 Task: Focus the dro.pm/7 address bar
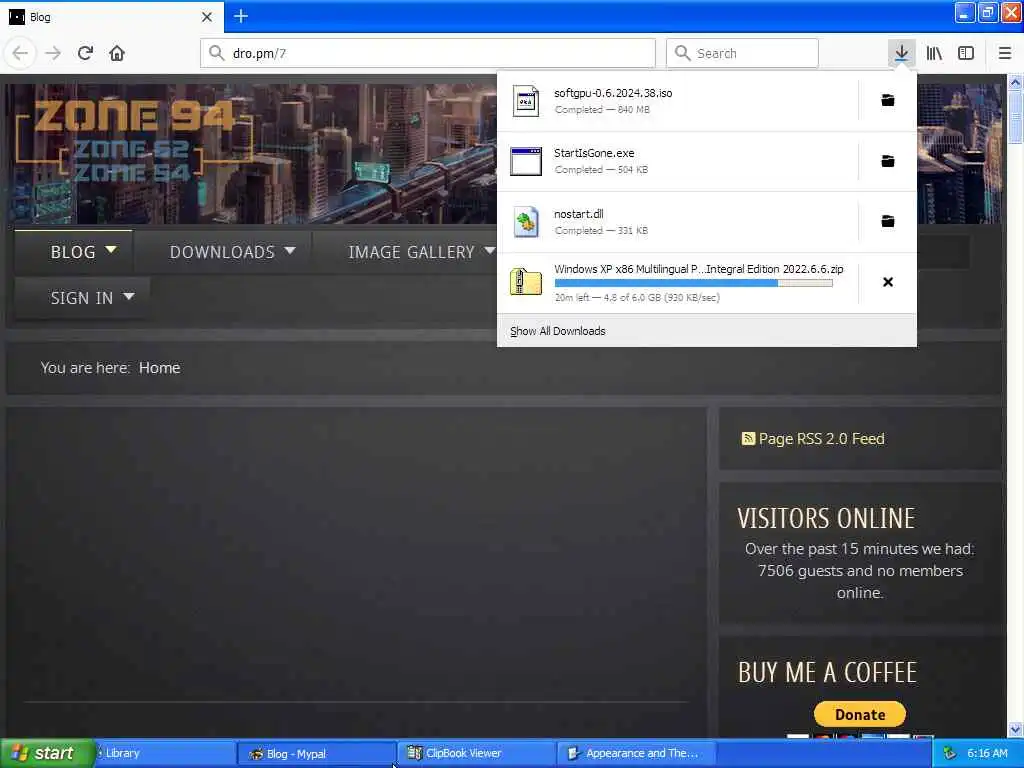428,53
